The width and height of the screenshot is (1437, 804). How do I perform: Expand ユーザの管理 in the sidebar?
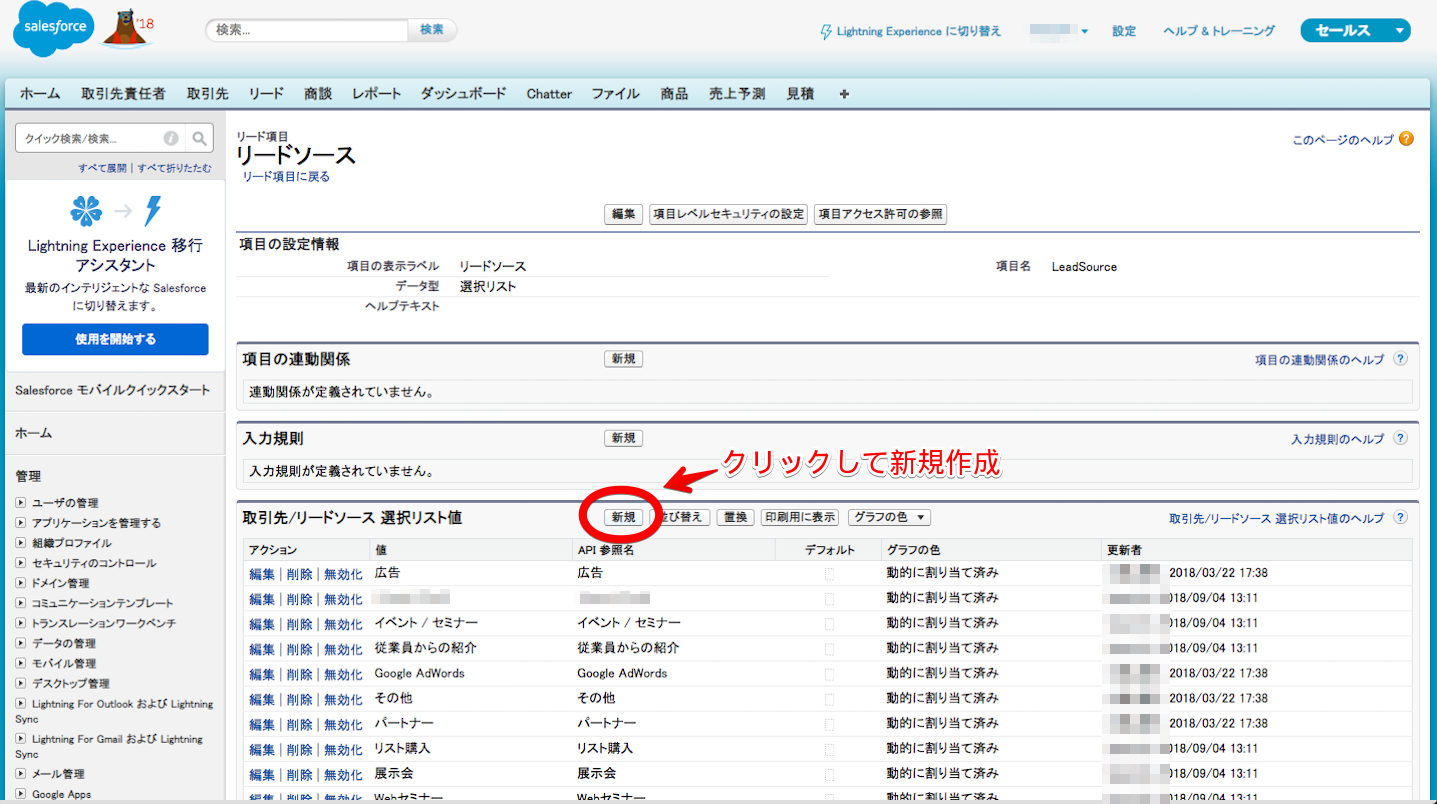coord(20,502)
